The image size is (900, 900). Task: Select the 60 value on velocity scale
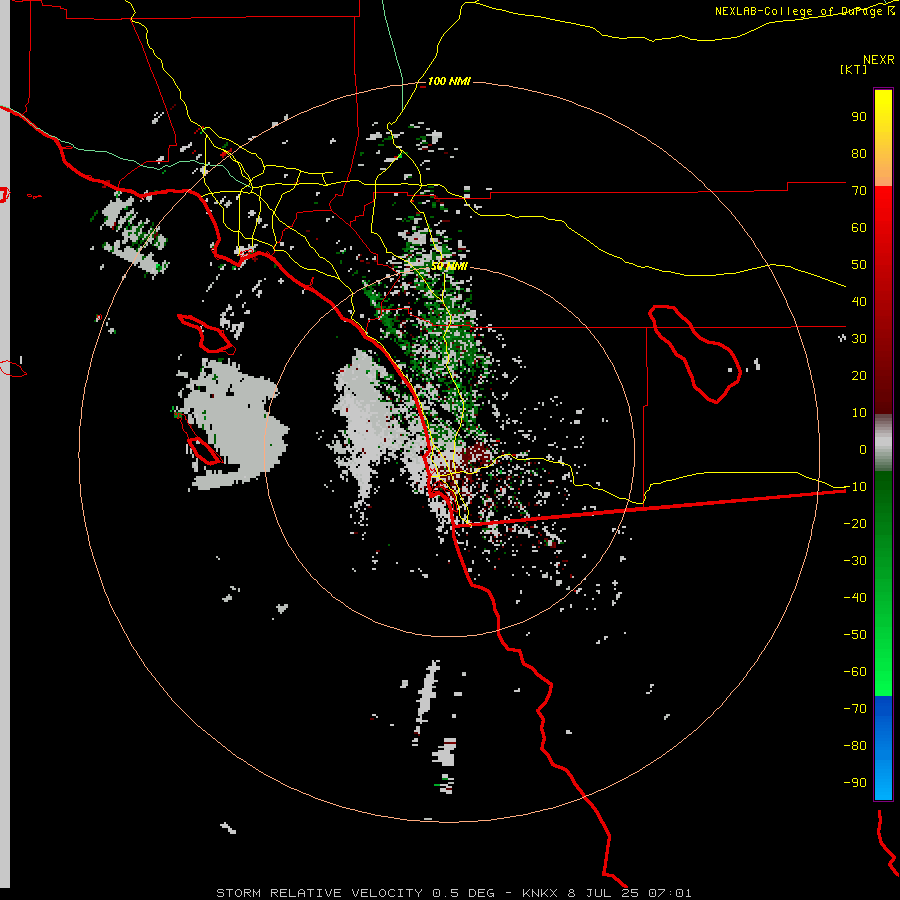click(x=859, y=228)
